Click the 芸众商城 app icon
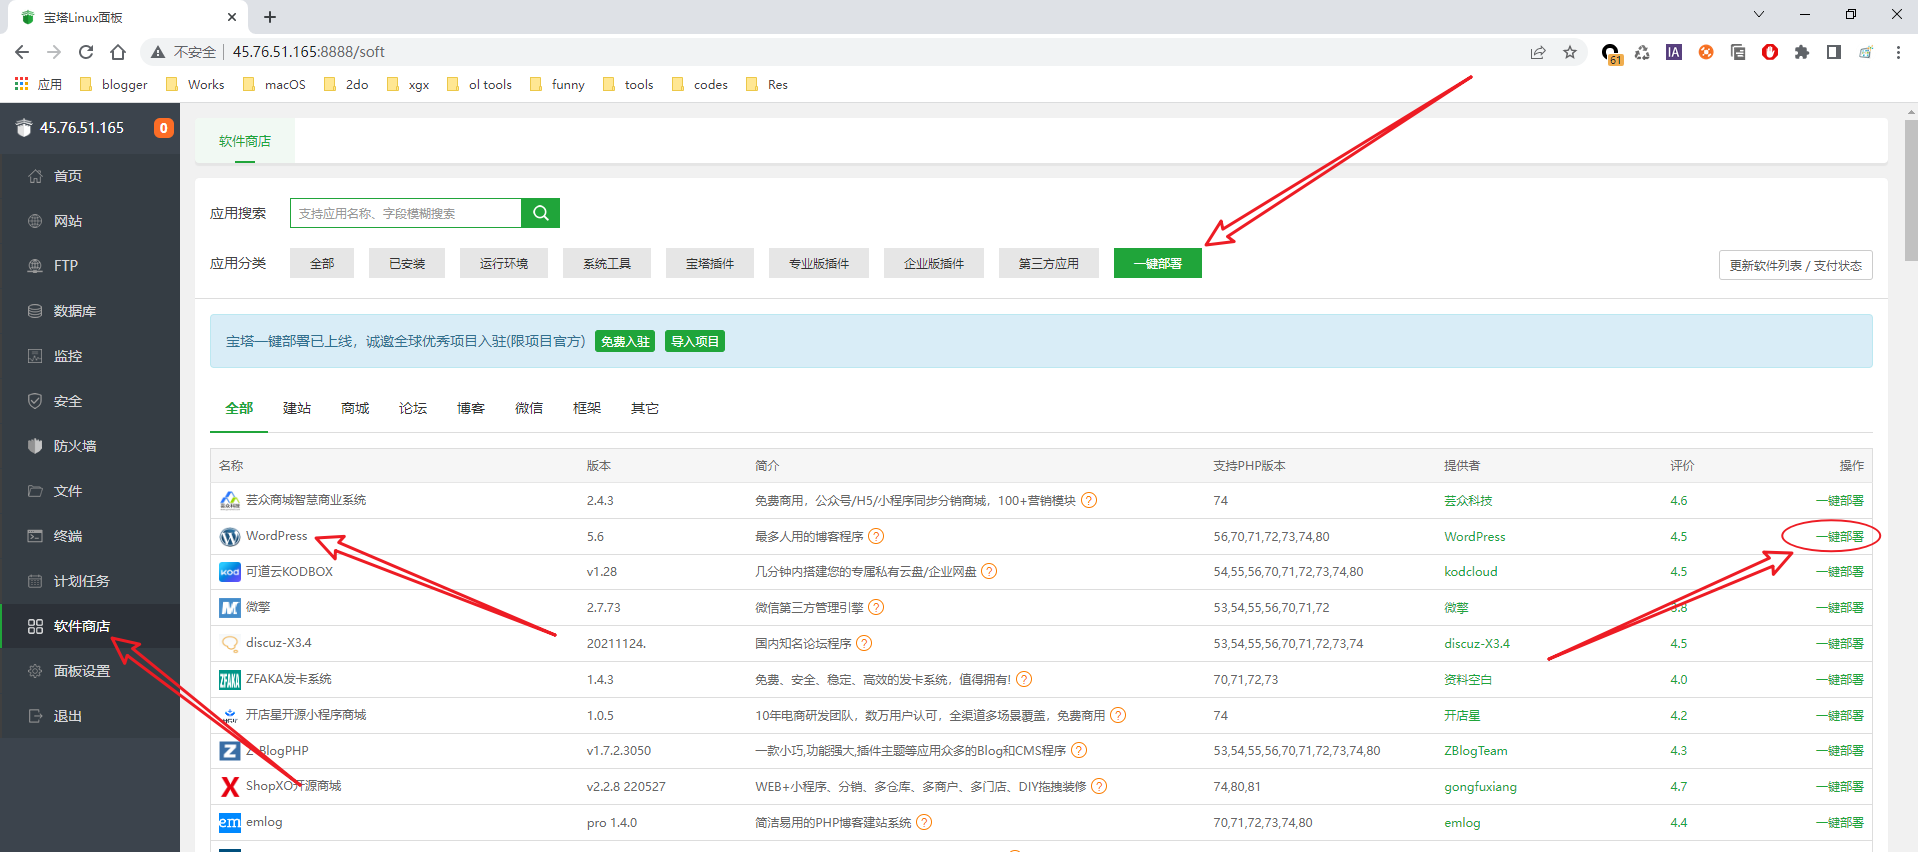This screenshot has width=1918, height=852. click(230, 501)
